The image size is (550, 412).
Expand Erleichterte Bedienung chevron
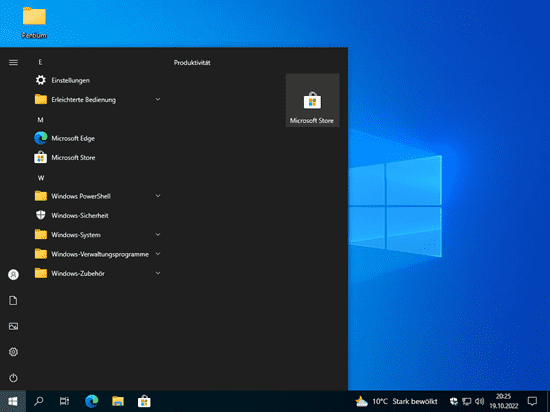[x=158, y=100]
